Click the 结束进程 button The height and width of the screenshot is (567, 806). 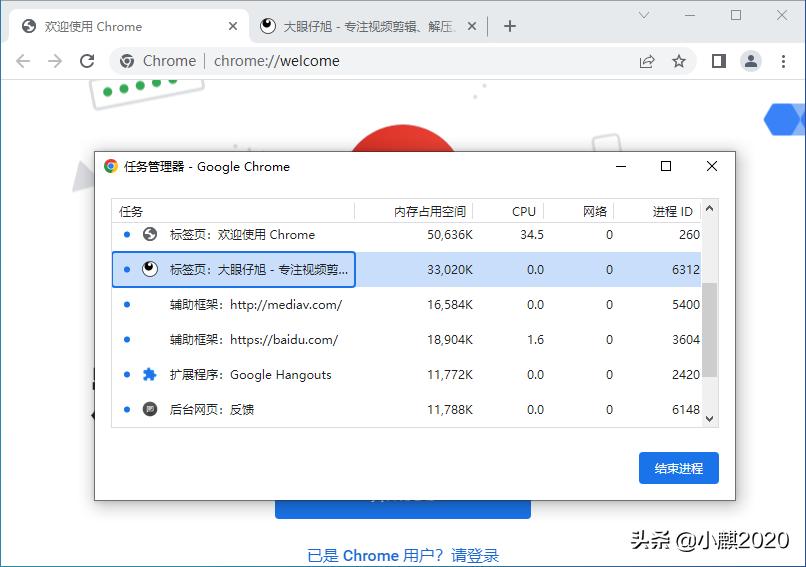click(x=679, y=468)
